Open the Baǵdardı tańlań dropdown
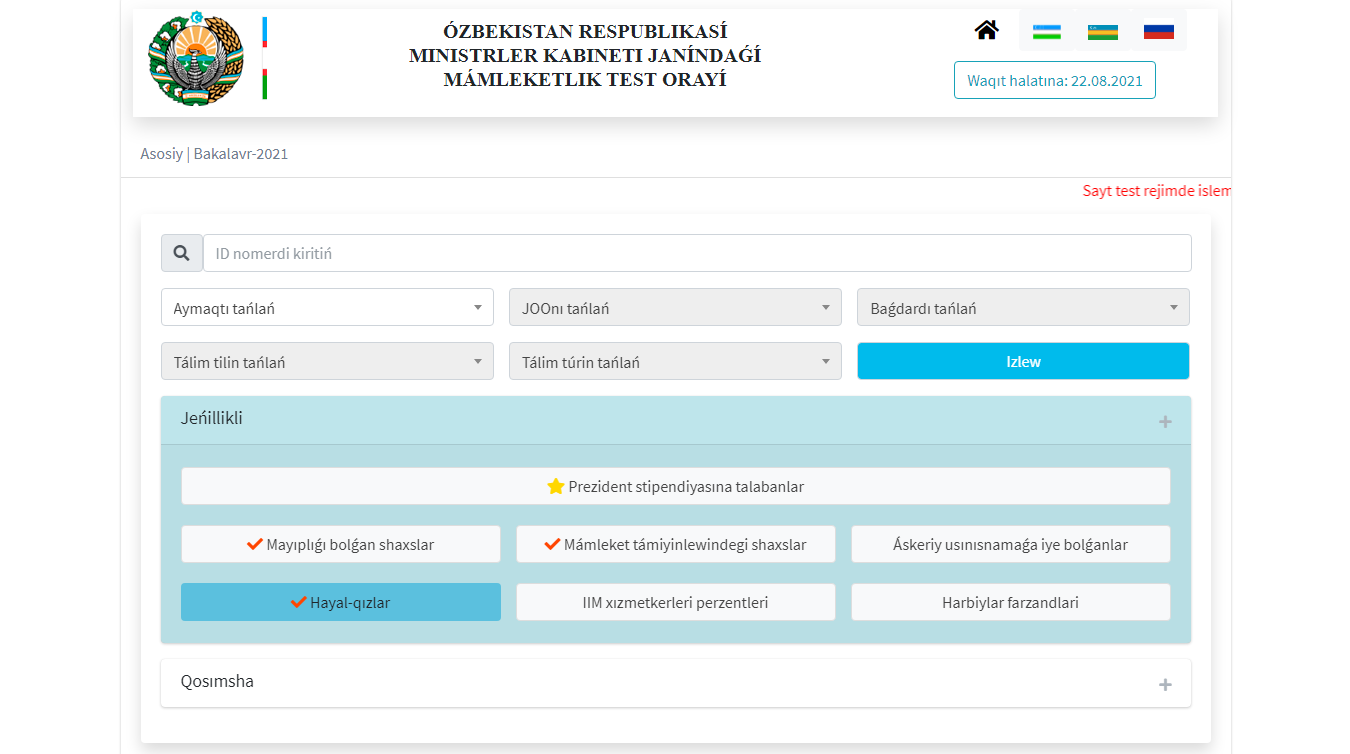The width and height of the screenshot is (1350, 754). tap(1023, 308)
